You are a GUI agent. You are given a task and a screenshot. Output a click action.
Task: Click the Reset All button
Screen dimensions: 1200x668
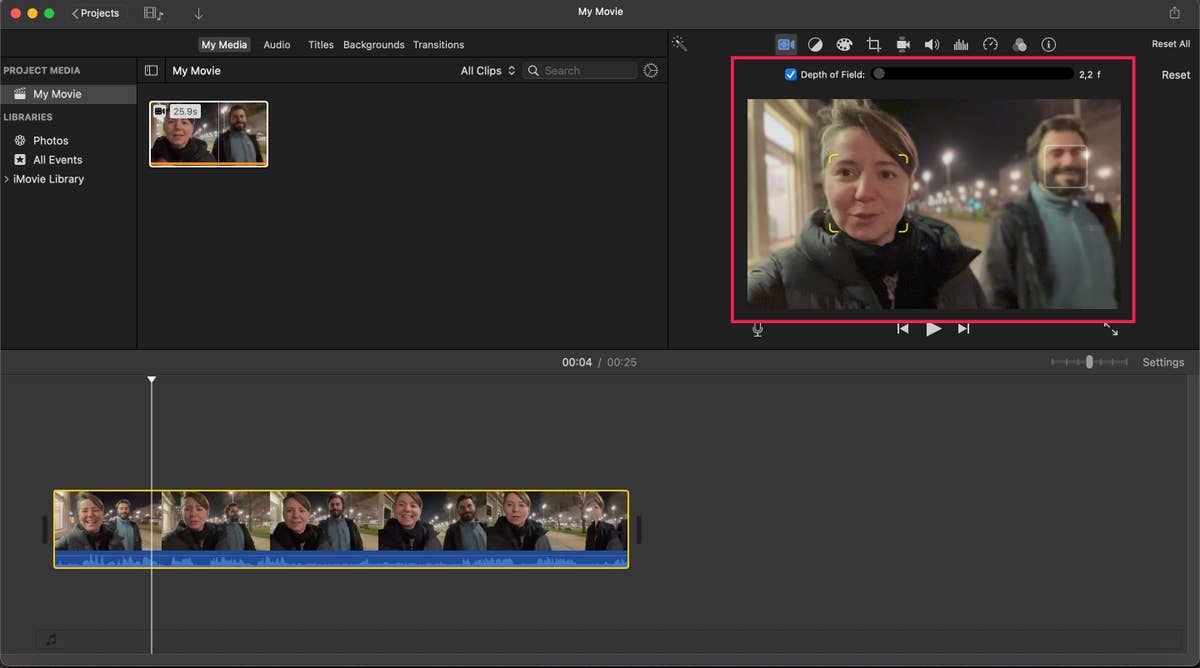pos(1170,44)
